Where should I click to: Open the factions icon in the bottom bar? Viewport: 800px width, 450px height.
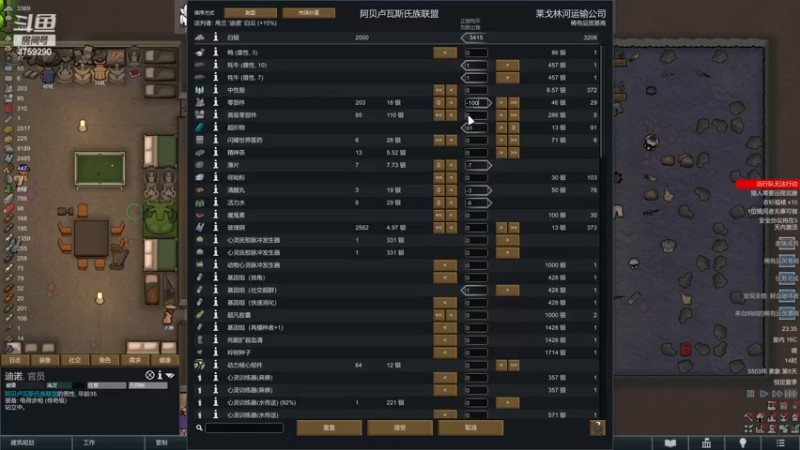pos(706,443)
